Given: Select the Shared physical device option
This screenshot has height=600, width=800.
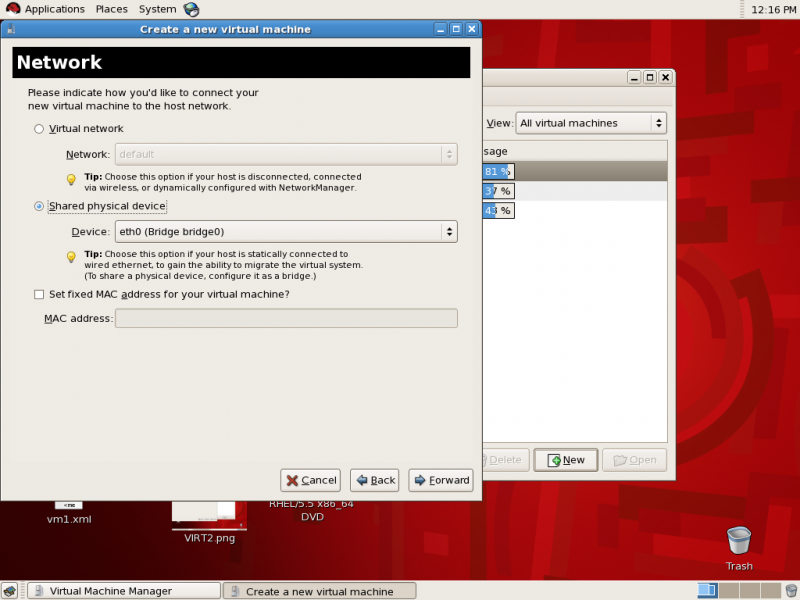Looking at the screenshot, I should [39, 206].
